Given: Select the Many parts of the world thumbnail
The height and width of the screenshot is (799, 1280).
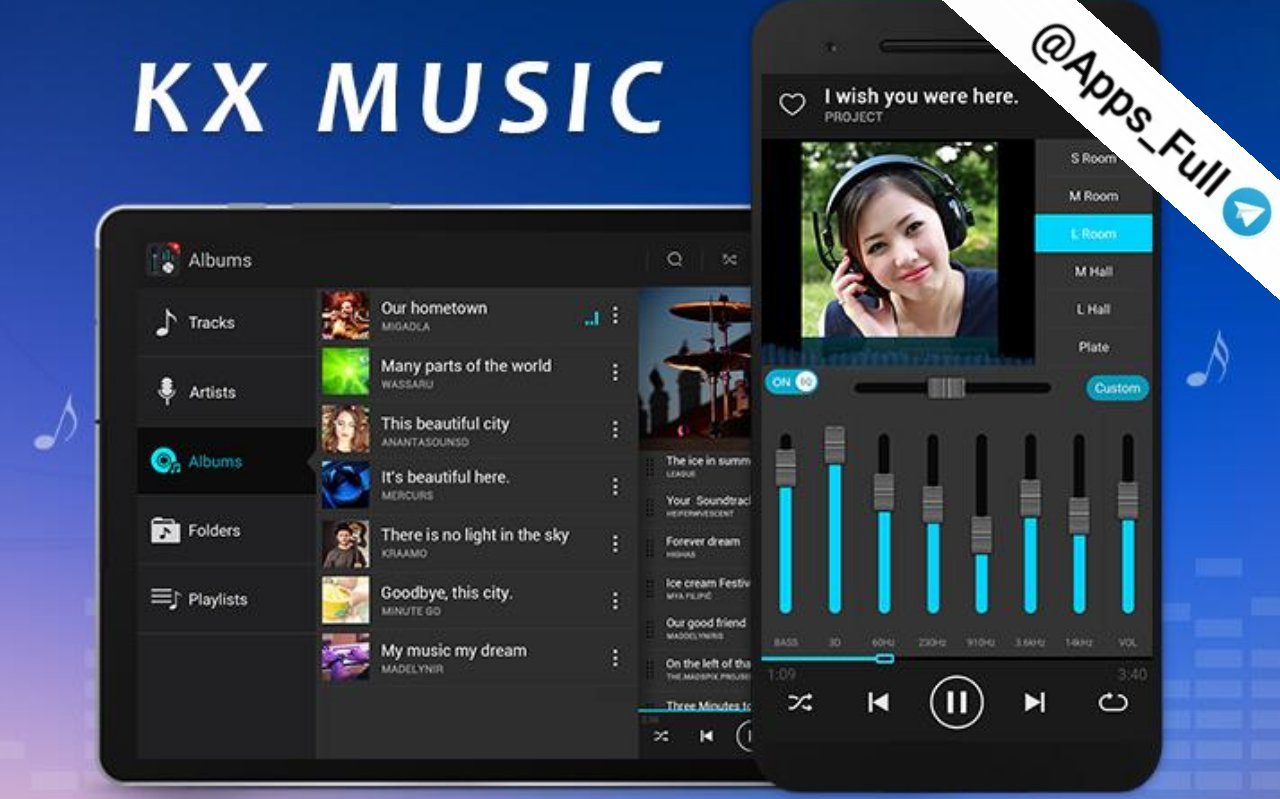Looking at the screenshot, I should click(x=345, y=372).
